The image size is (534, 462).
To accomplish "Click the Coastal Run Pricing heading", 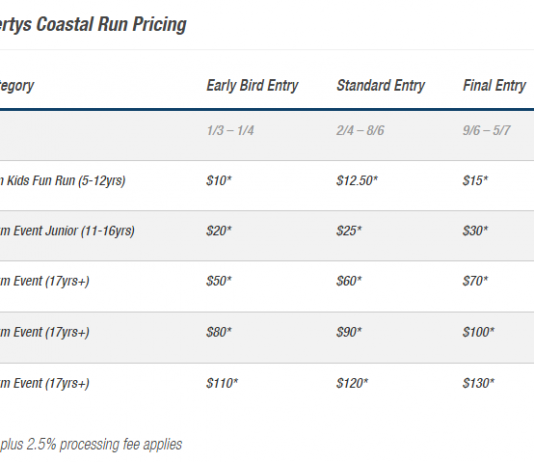I will click(93, 25).
